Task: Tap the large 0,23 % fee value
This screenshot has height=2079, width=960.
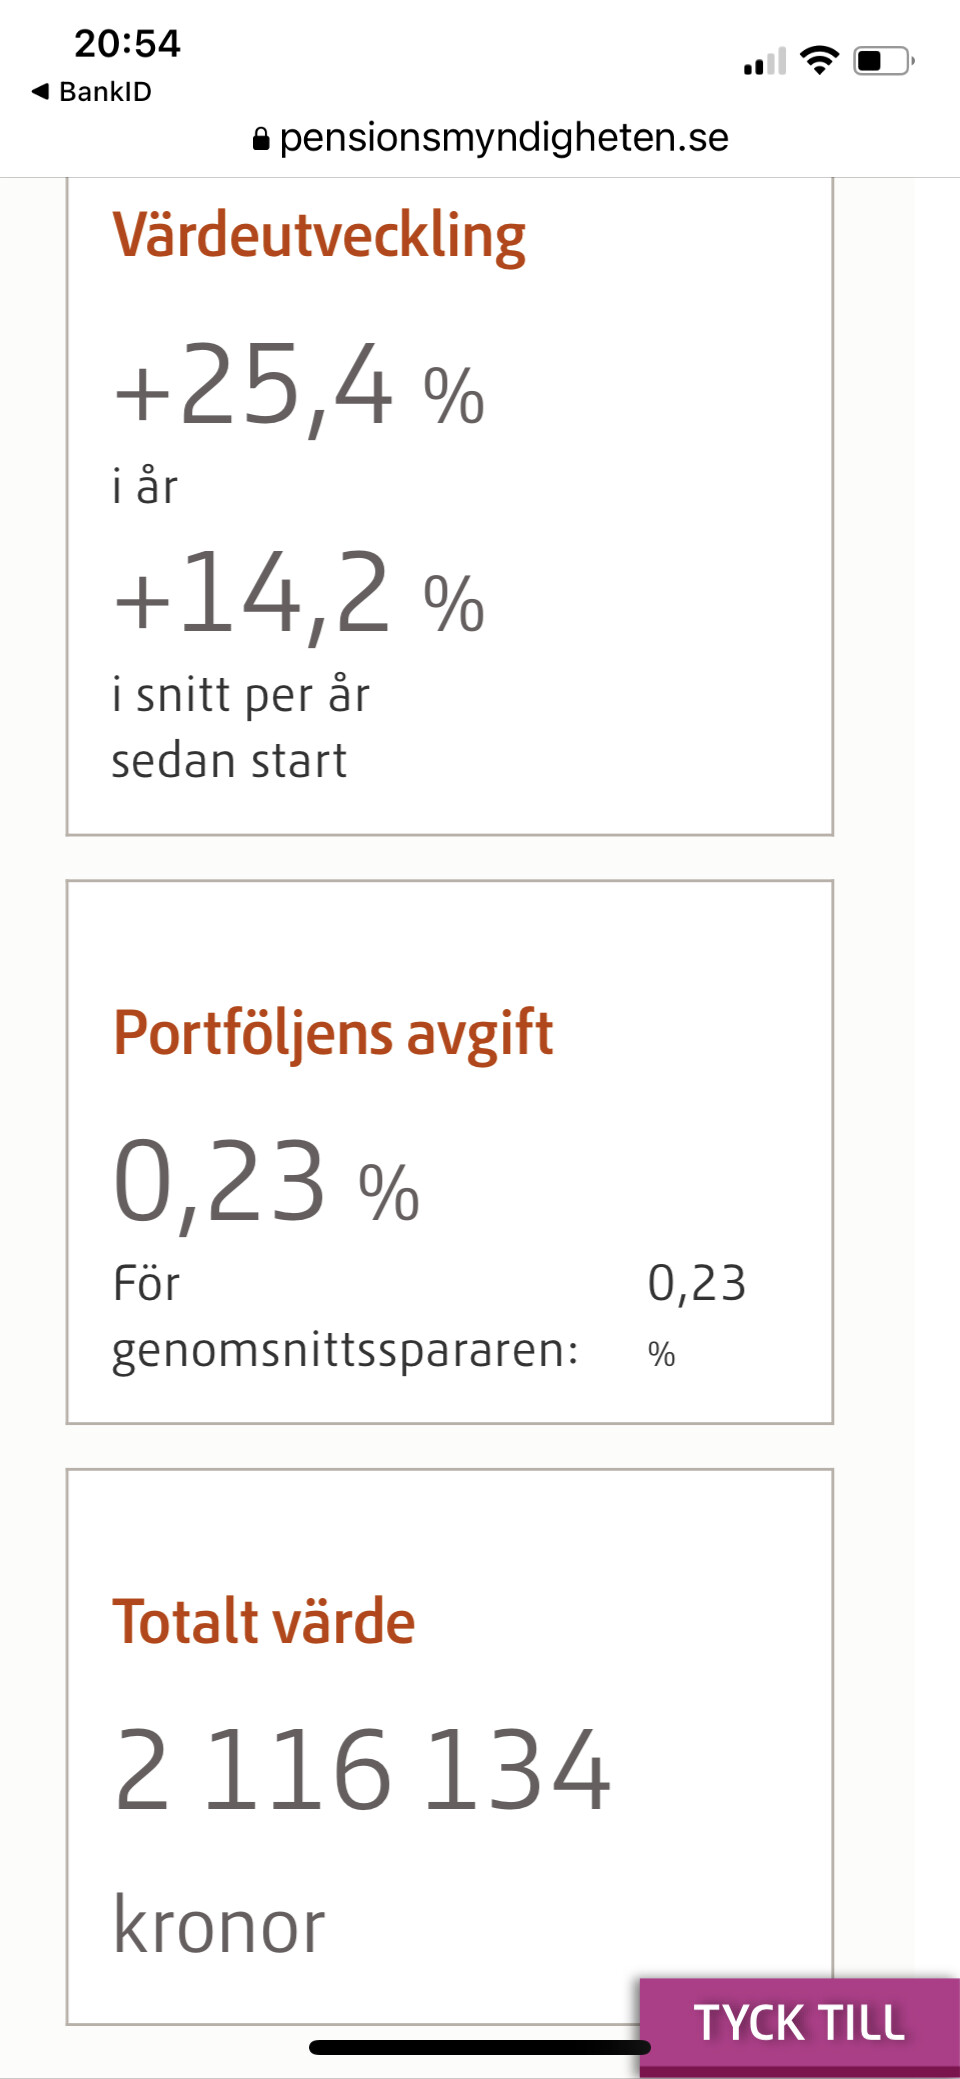Action: coord(266,1183)
